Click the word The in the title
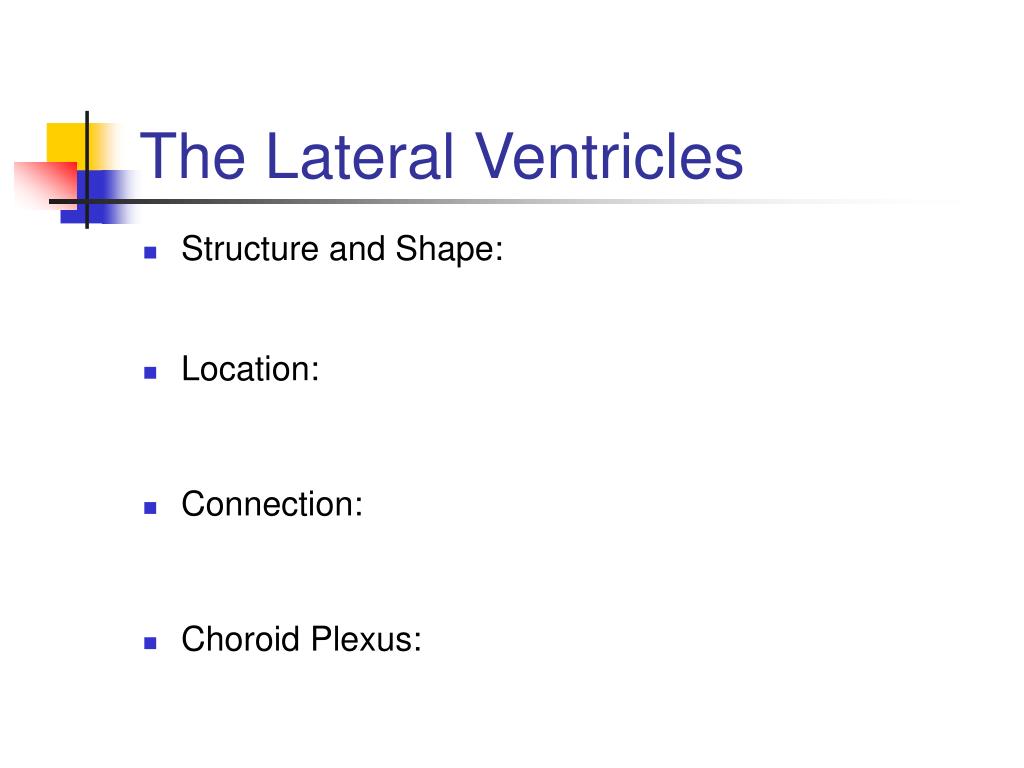The height and width of the screenshot is (768, 1024). click(x=193, y=156)
